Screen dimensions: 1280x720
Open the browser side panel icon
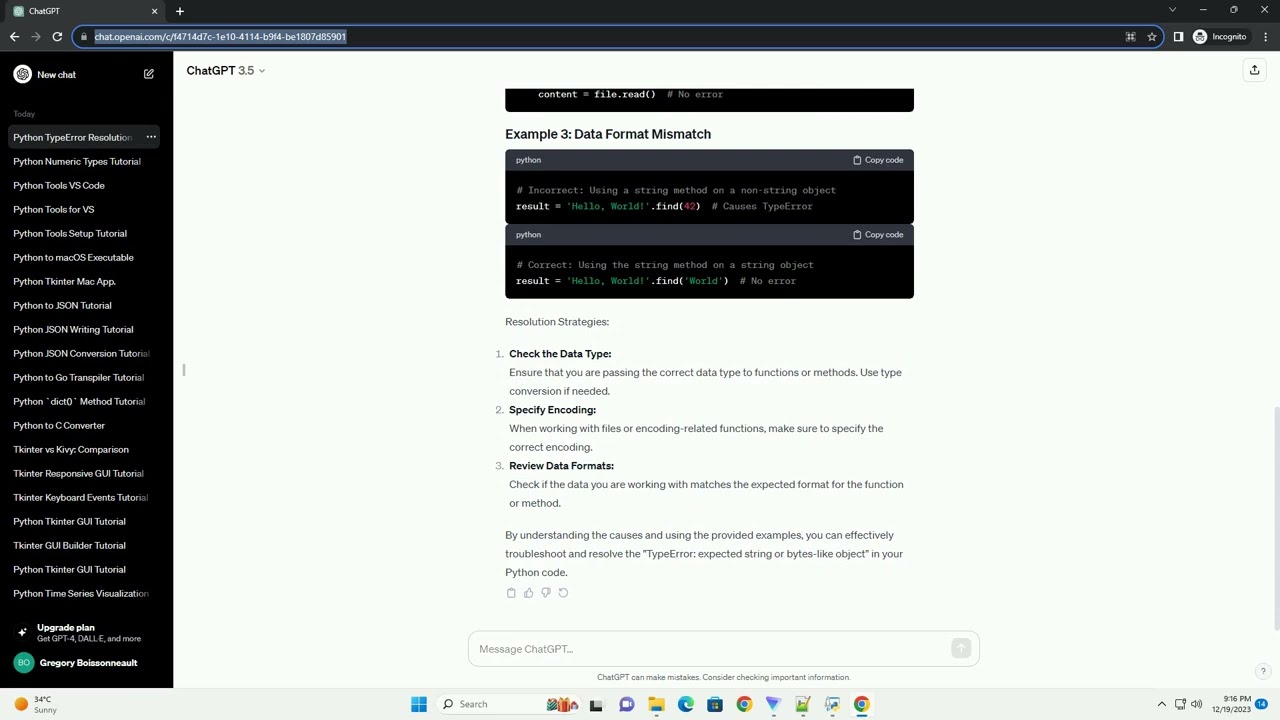click(x=1178, y=37)
